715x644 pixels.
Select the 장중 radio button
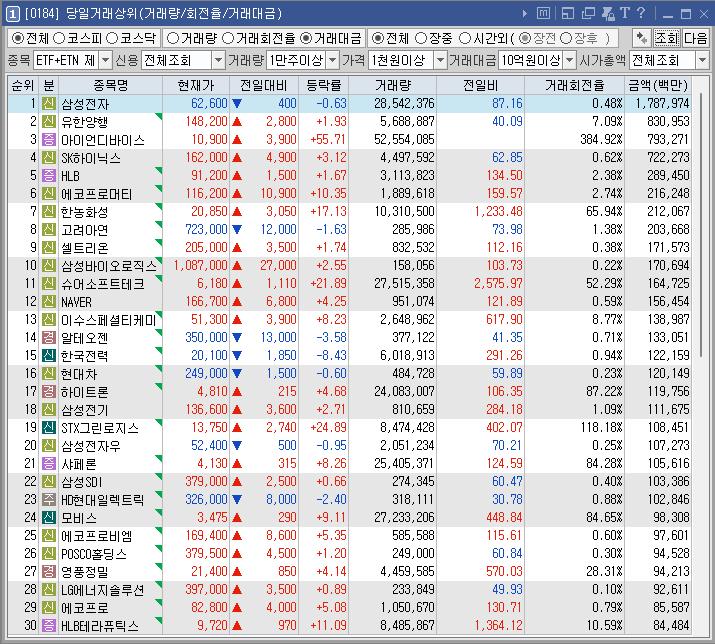tap(421, 38)
